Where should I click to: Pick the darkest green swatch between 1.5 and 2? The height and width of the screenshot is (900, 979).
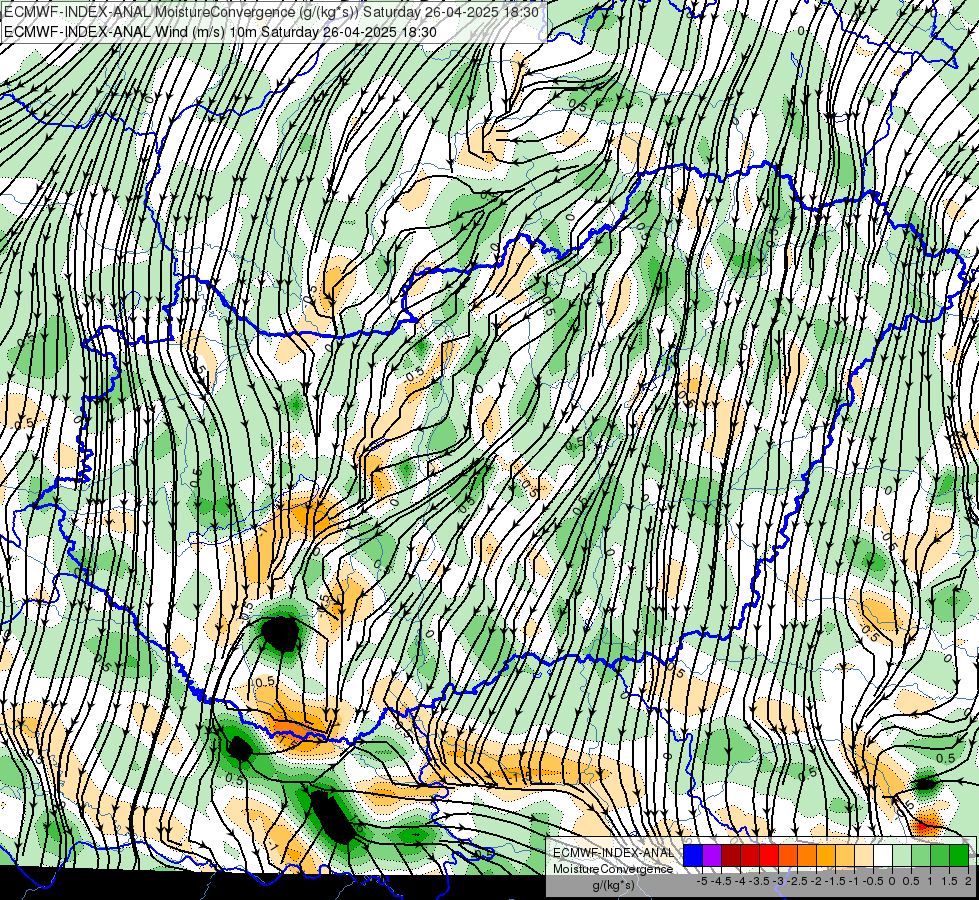tap(959, 855)
